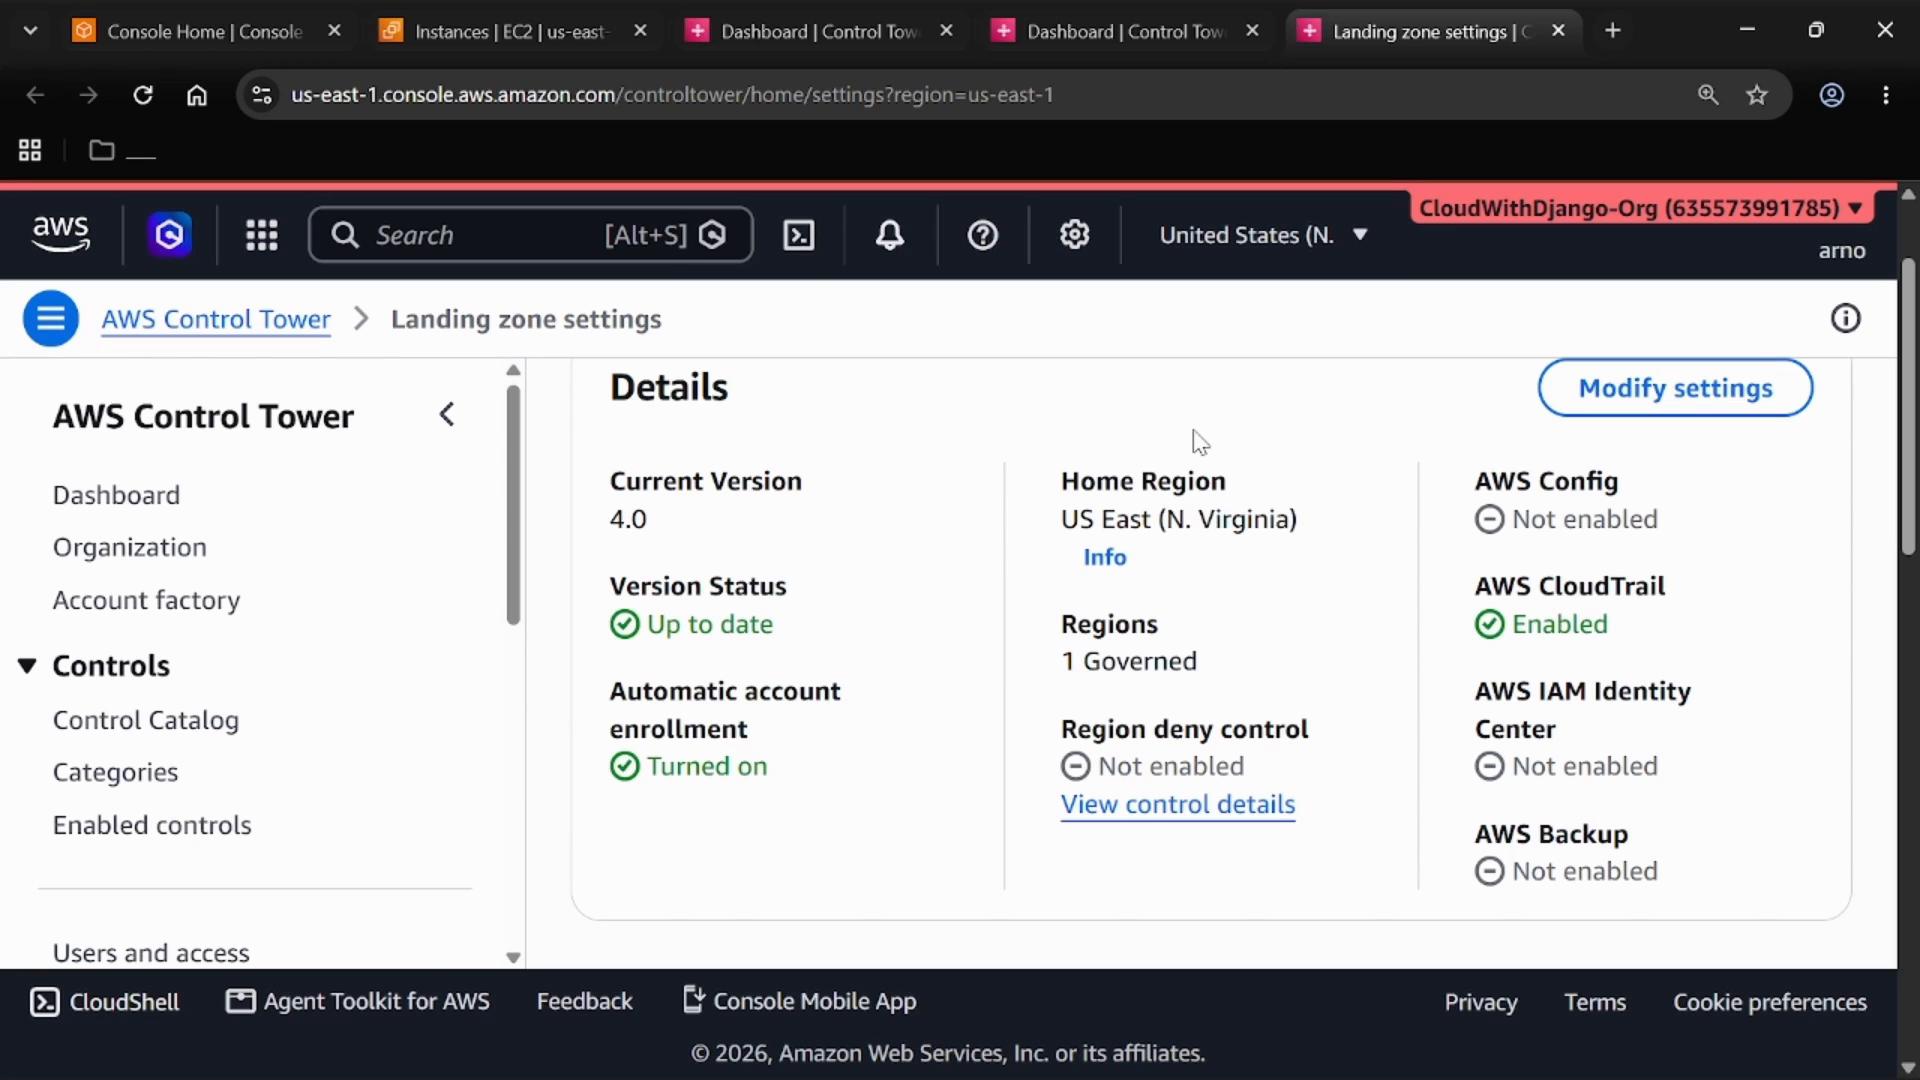The width and height of the screenshot is (1920, 1080).
Task: Open the info panel icon
Action: coord(1845,319)
